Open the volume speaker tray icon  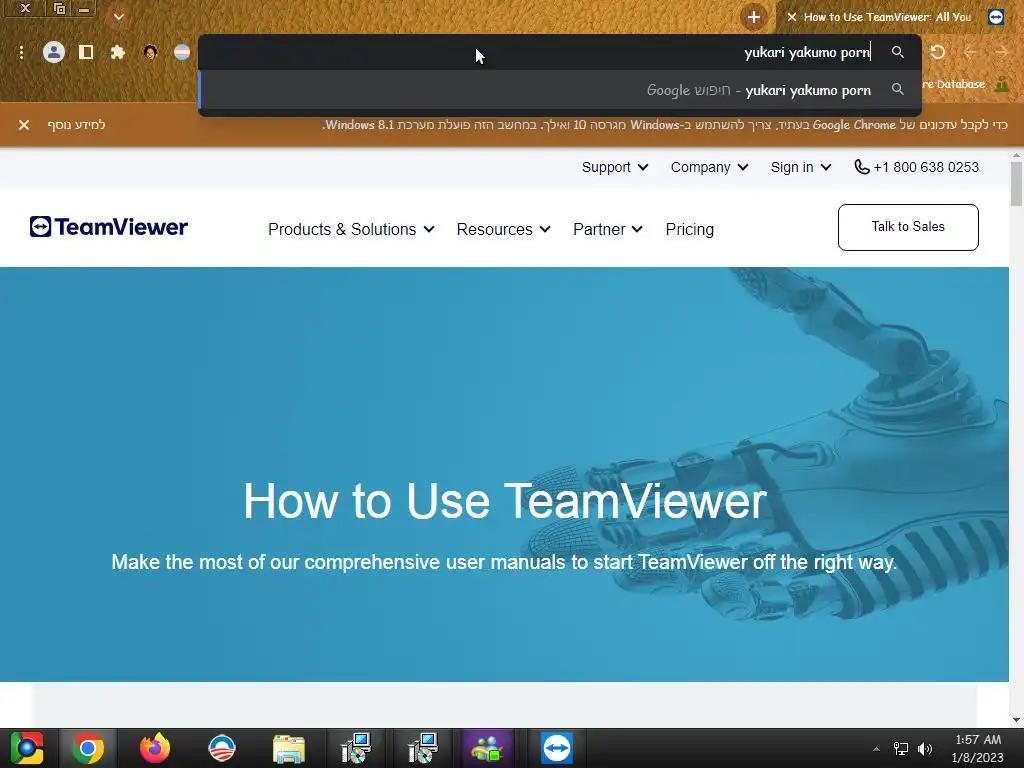coord(925,749)
